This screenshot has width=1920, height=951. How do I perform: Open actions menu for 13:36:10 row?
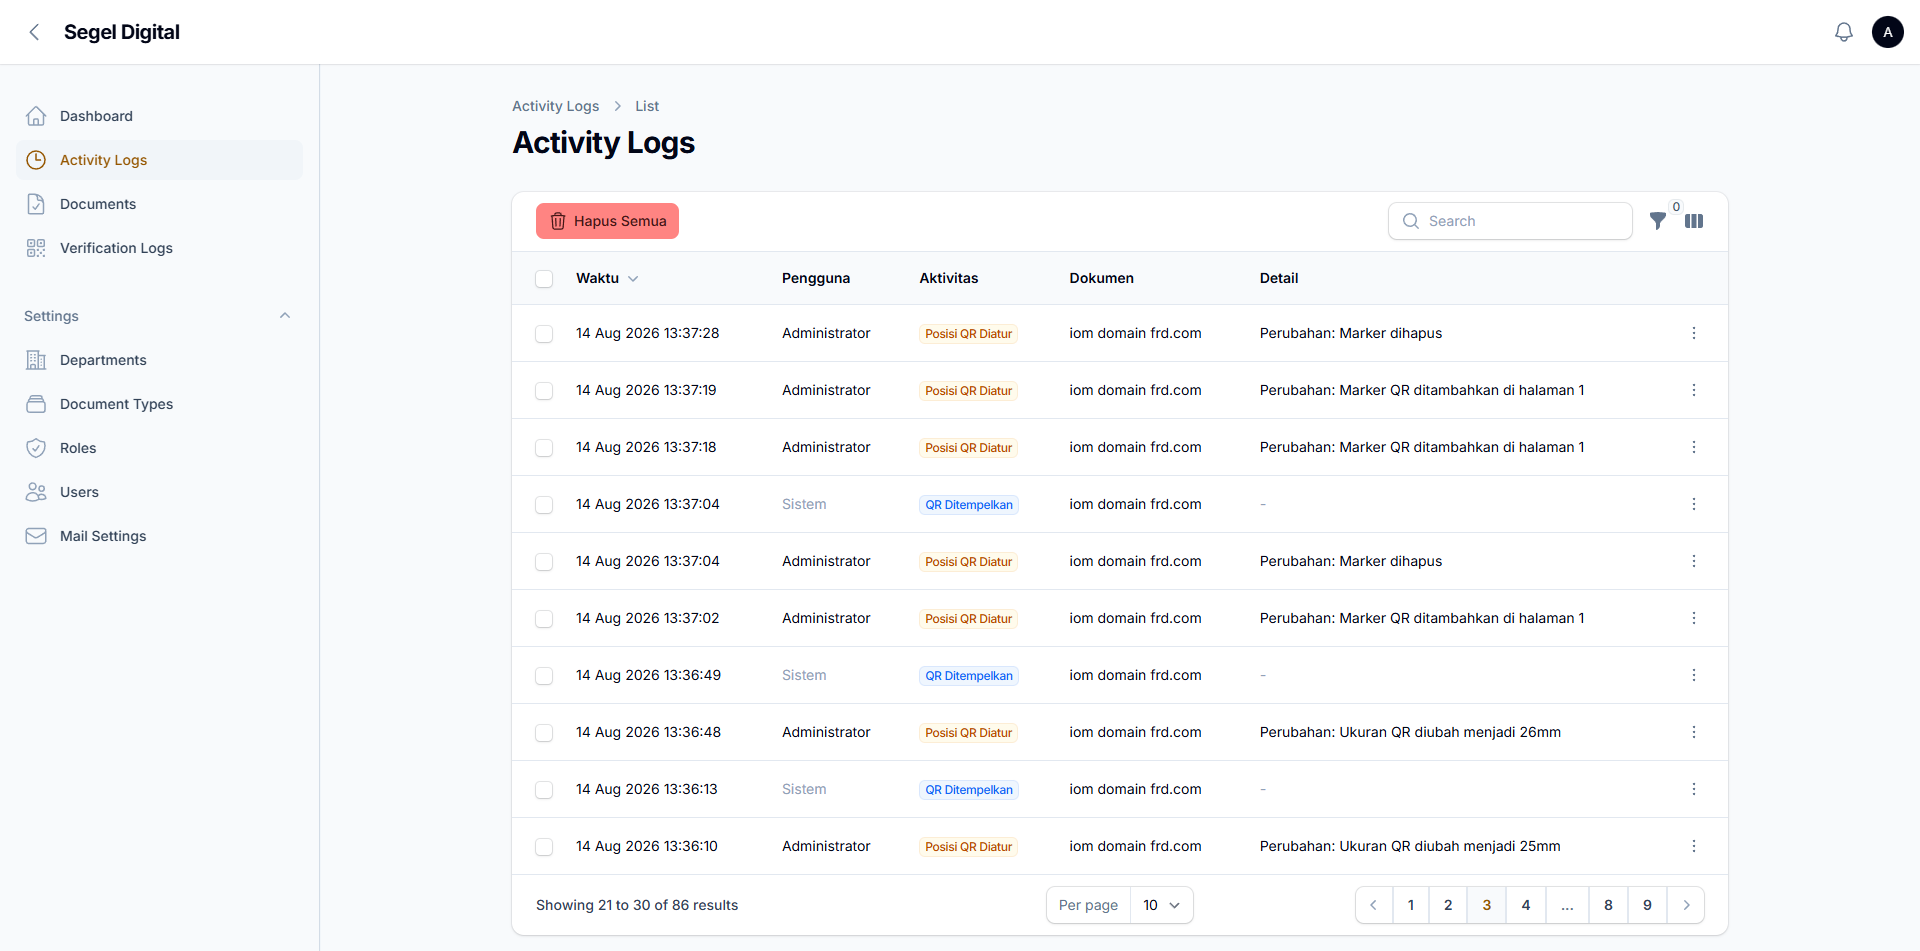click(x=1694, y=846)
